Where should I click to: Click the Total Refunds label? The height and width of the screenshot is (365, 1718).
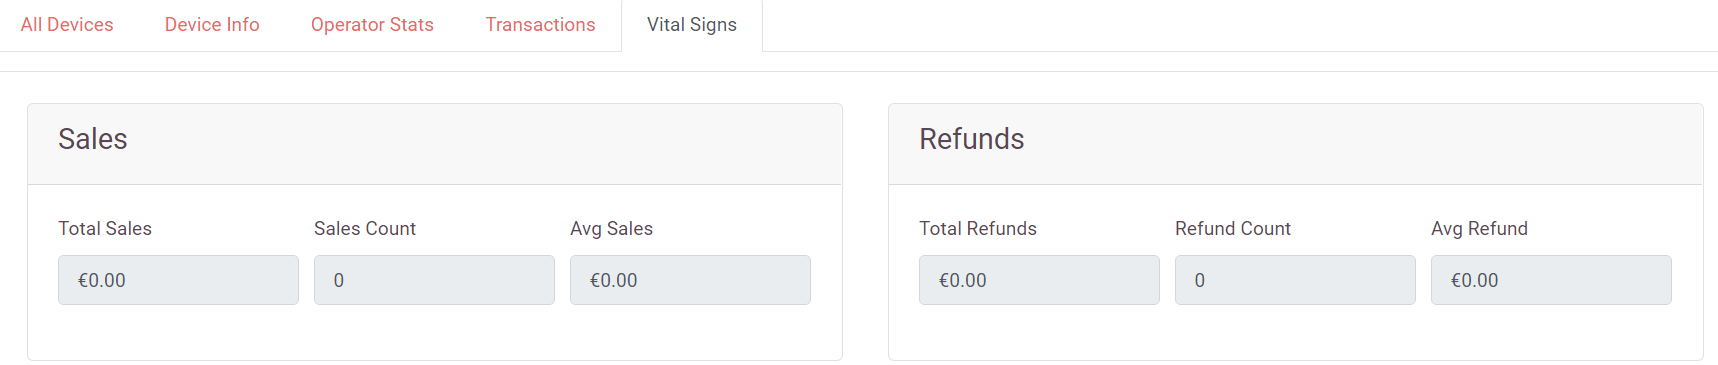tap(978, 229)
